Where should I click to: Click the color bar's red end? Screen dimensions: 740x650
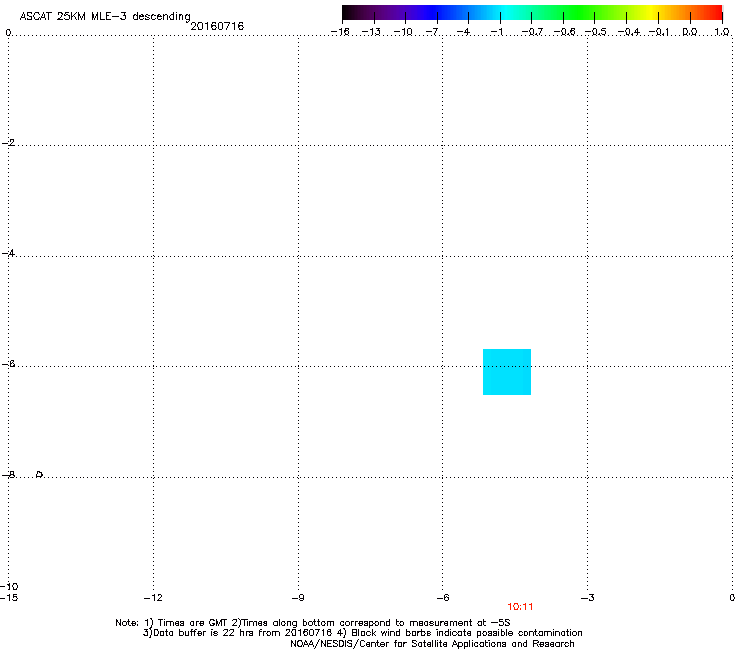(714, 13)
